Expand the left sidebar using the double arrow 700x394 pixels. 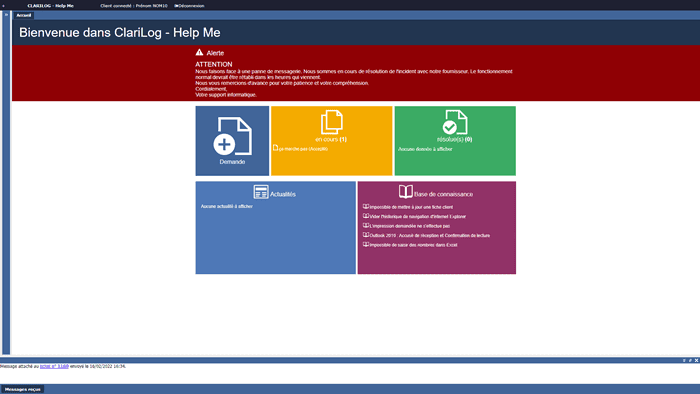6,15
